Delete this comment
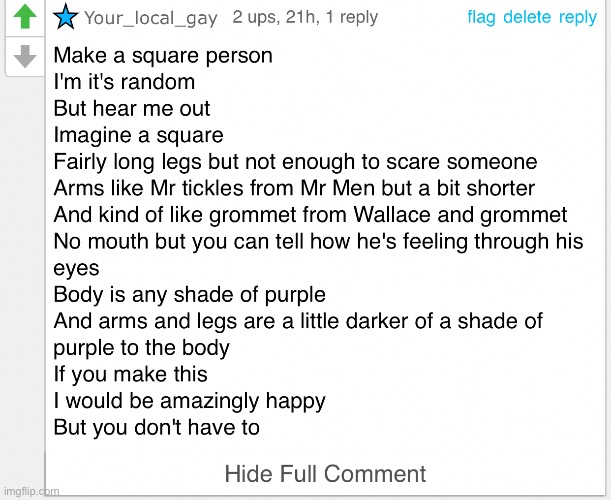Screen dimensions: 611x500 (x=527, y=17)
